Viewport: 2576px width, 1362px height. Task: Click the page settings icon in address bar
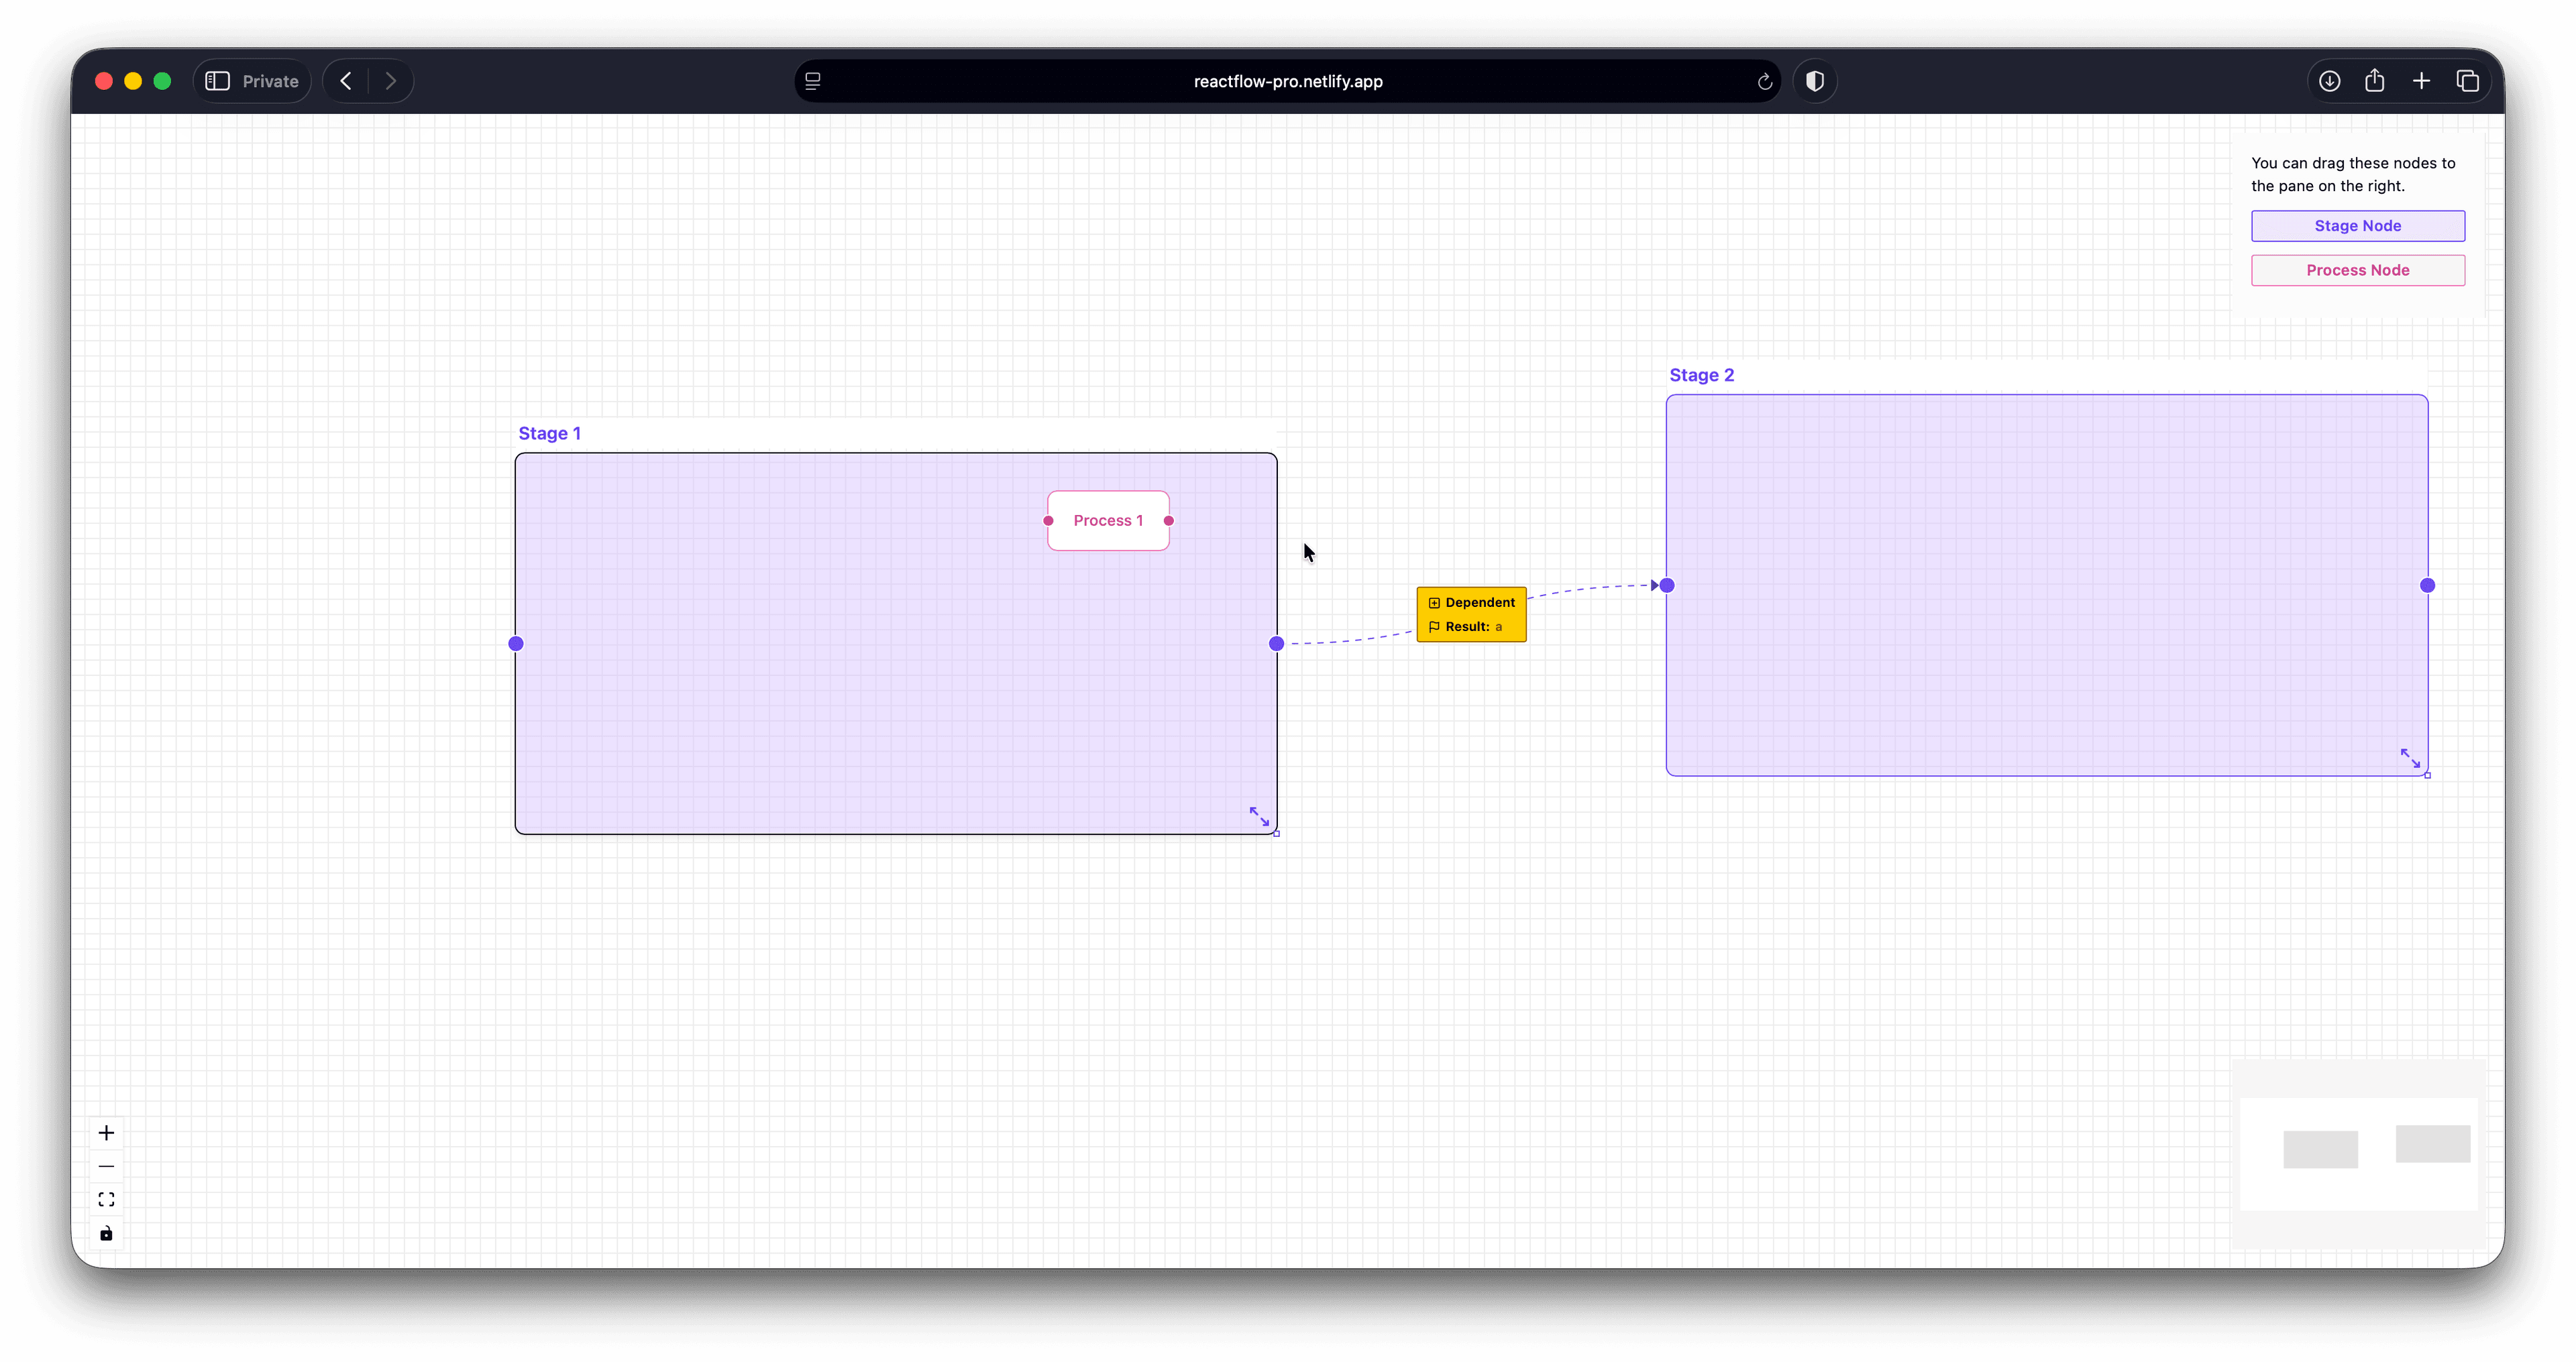tap(813, 81)
